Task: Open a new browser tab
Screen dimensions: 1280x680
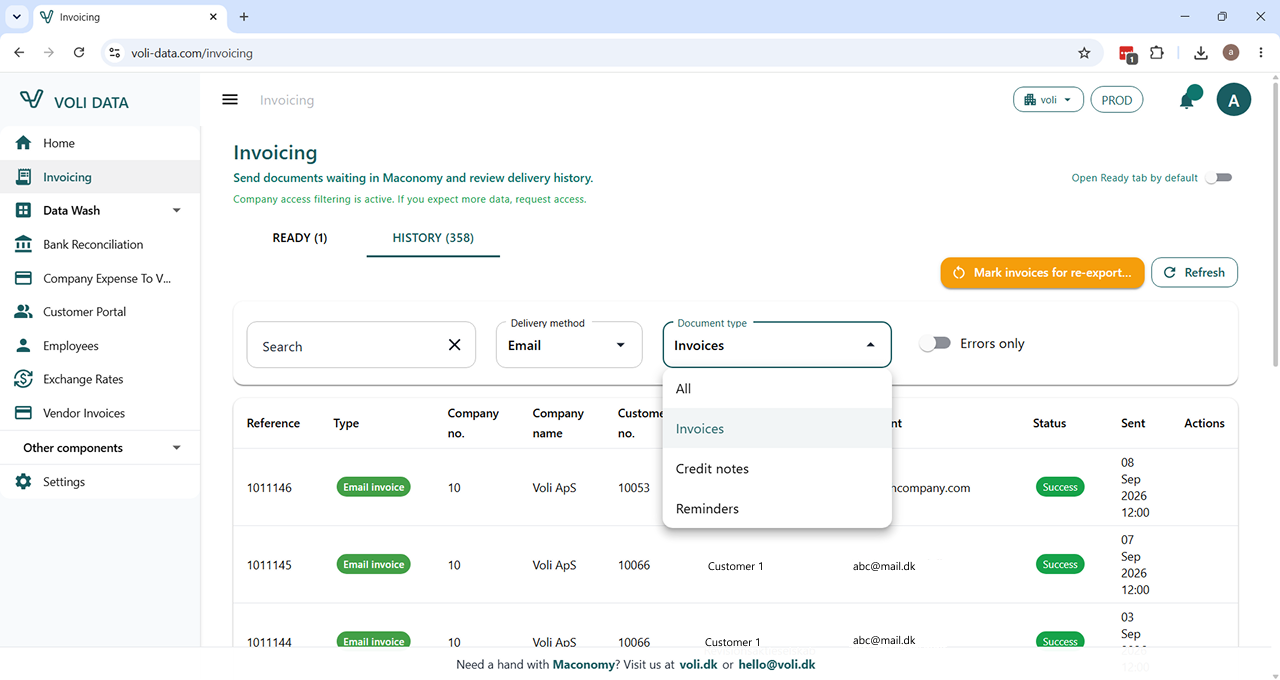Action: point(244,17)
